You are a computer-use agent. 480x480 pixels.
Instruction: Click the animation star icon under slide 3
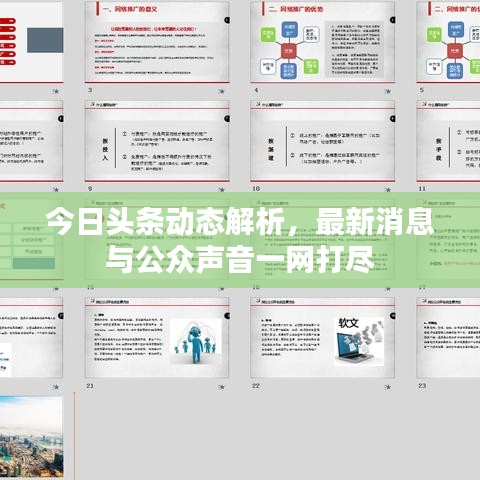221,91
